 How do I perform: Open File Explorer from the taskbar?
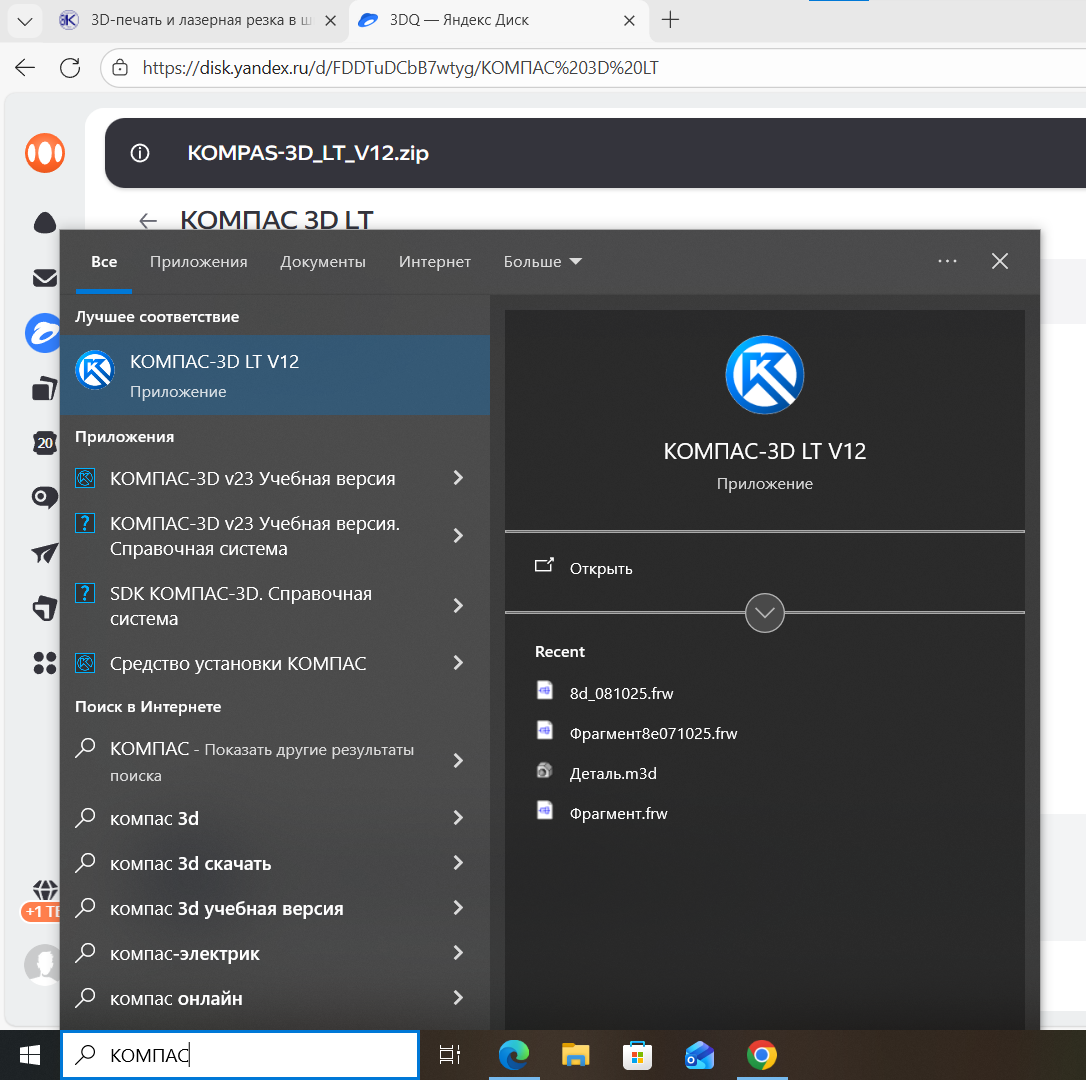point(576,1055)
